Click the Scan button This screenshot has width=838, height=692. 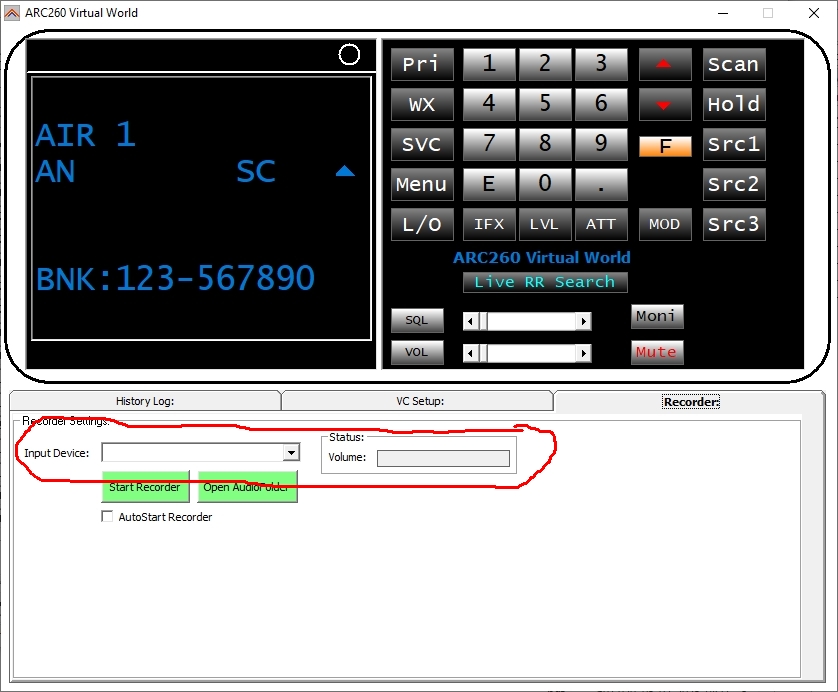pyautogui.click(x=734, y=64)
